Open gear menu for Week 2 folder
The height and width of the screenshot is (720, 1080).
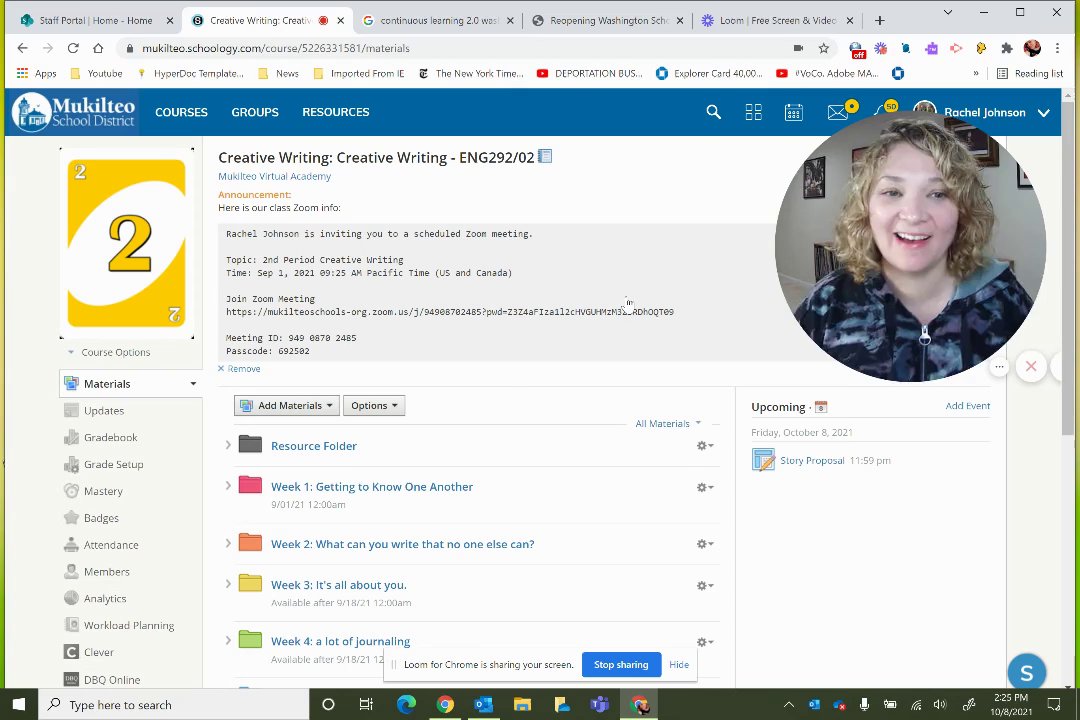coord(705,544)
